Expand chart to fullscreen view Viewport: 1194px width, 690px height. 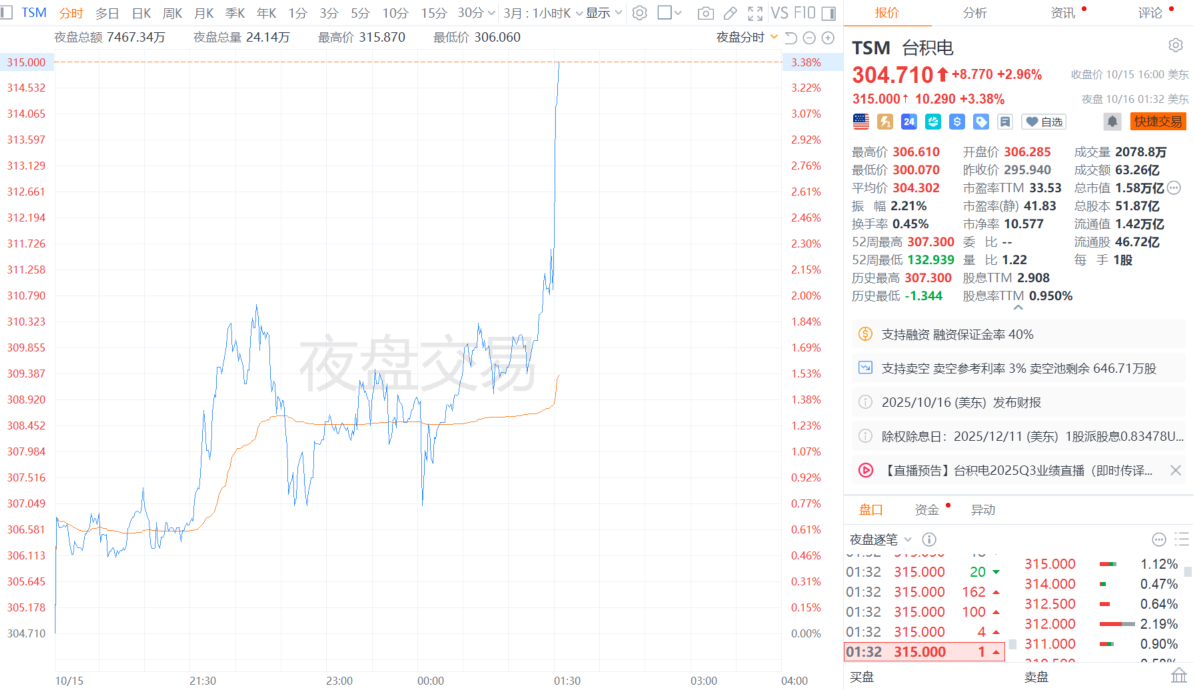pyautogui.click(x=756, y=13)
